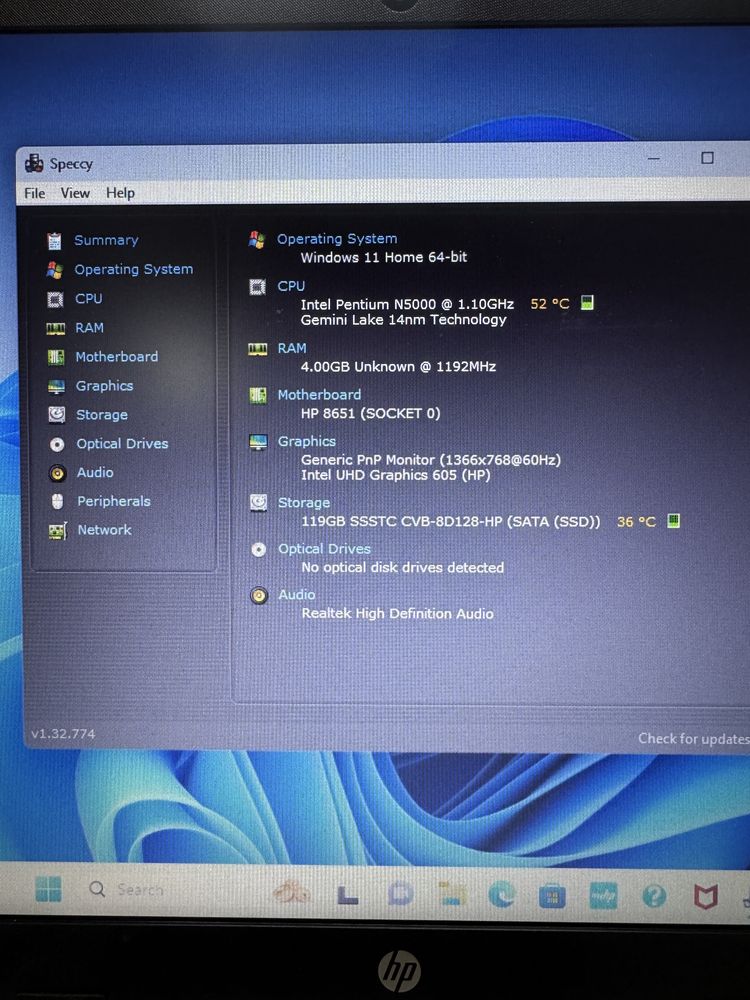Open Microsoft Store from the taskbar
This screenshot has width=750, height=1000.
pyautogui.click(x=552, y=897)
